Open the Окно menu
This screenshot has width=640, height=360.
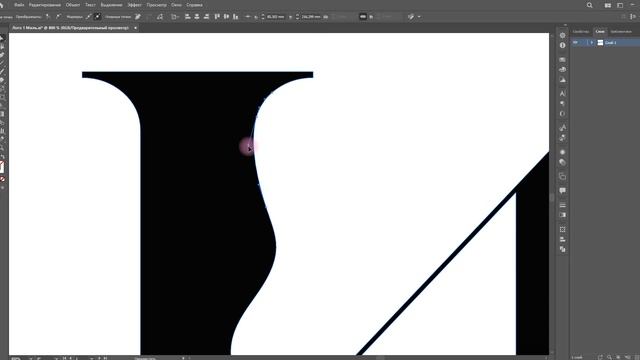(176, 5)
